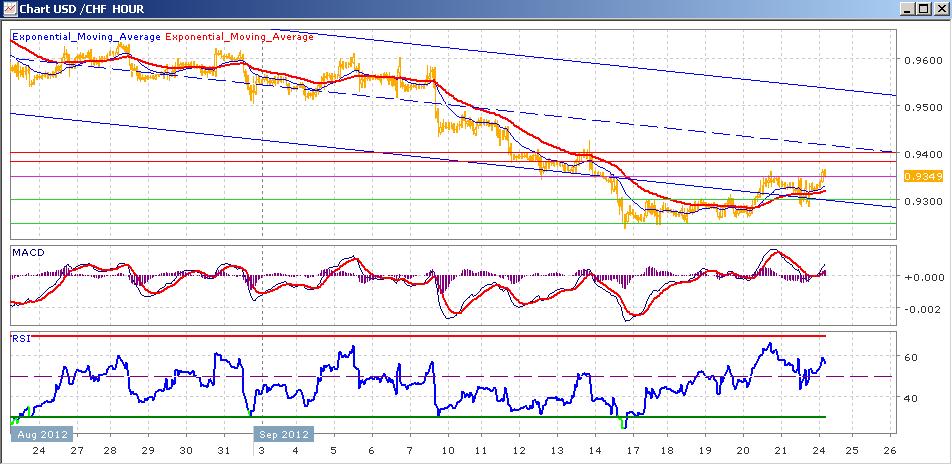Select the blue Exponential_Moving_Average legend label
Viewport: 952px width, 465px height.
pyautogui.click(x=87, y=36)
